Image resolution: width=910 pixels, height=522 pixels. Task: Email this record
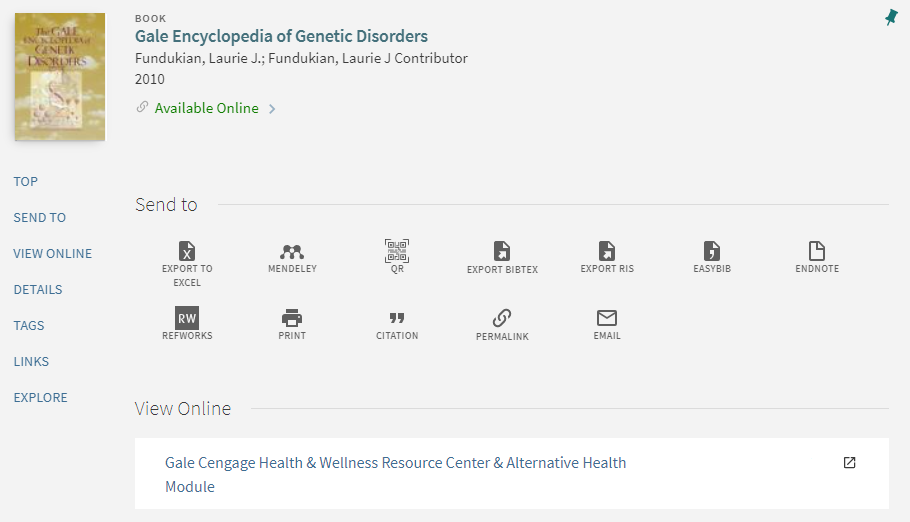coord(607,318)
